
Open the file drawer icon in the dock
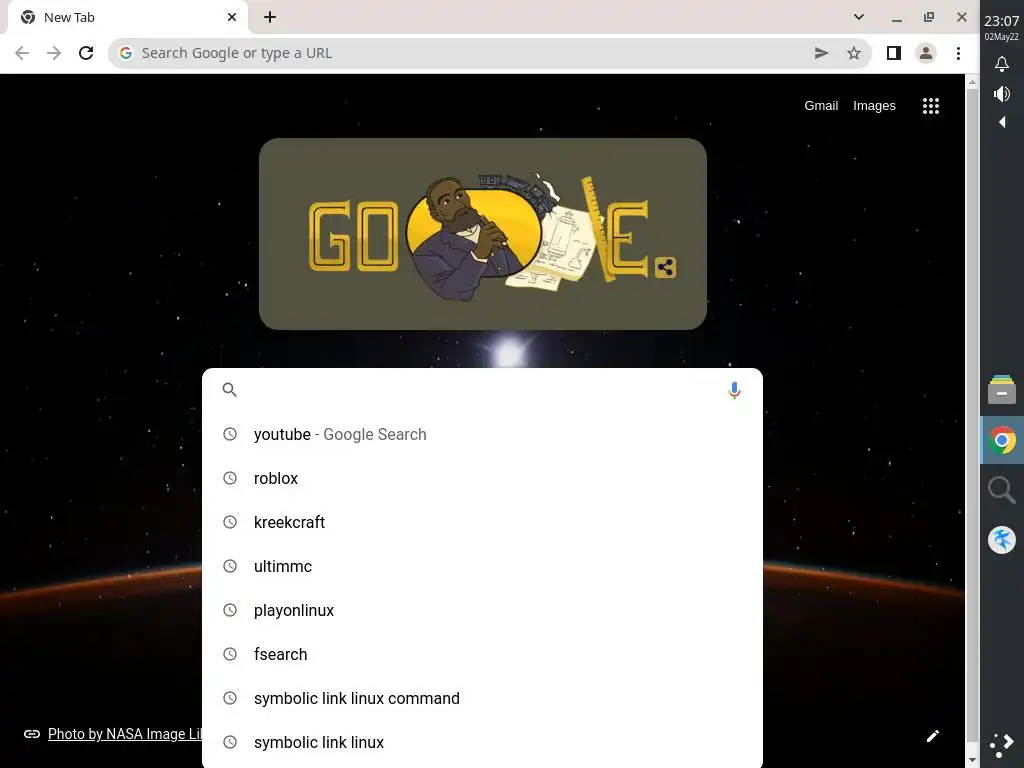(1002, 389)
